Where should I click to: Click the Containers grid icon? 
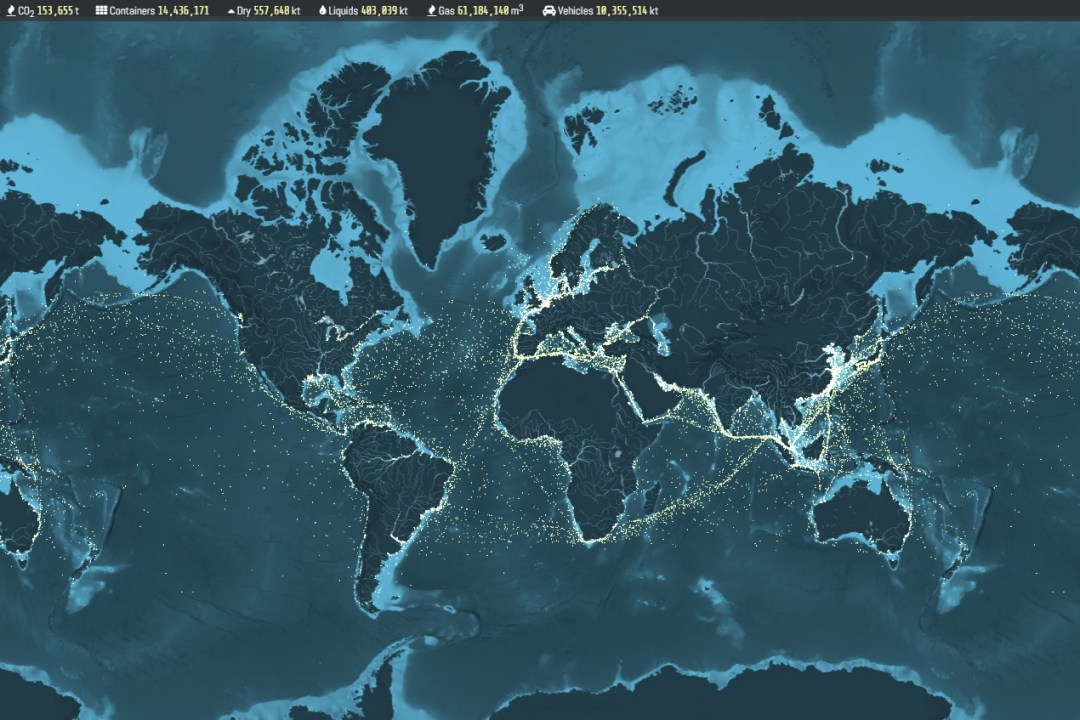(101, 11)
